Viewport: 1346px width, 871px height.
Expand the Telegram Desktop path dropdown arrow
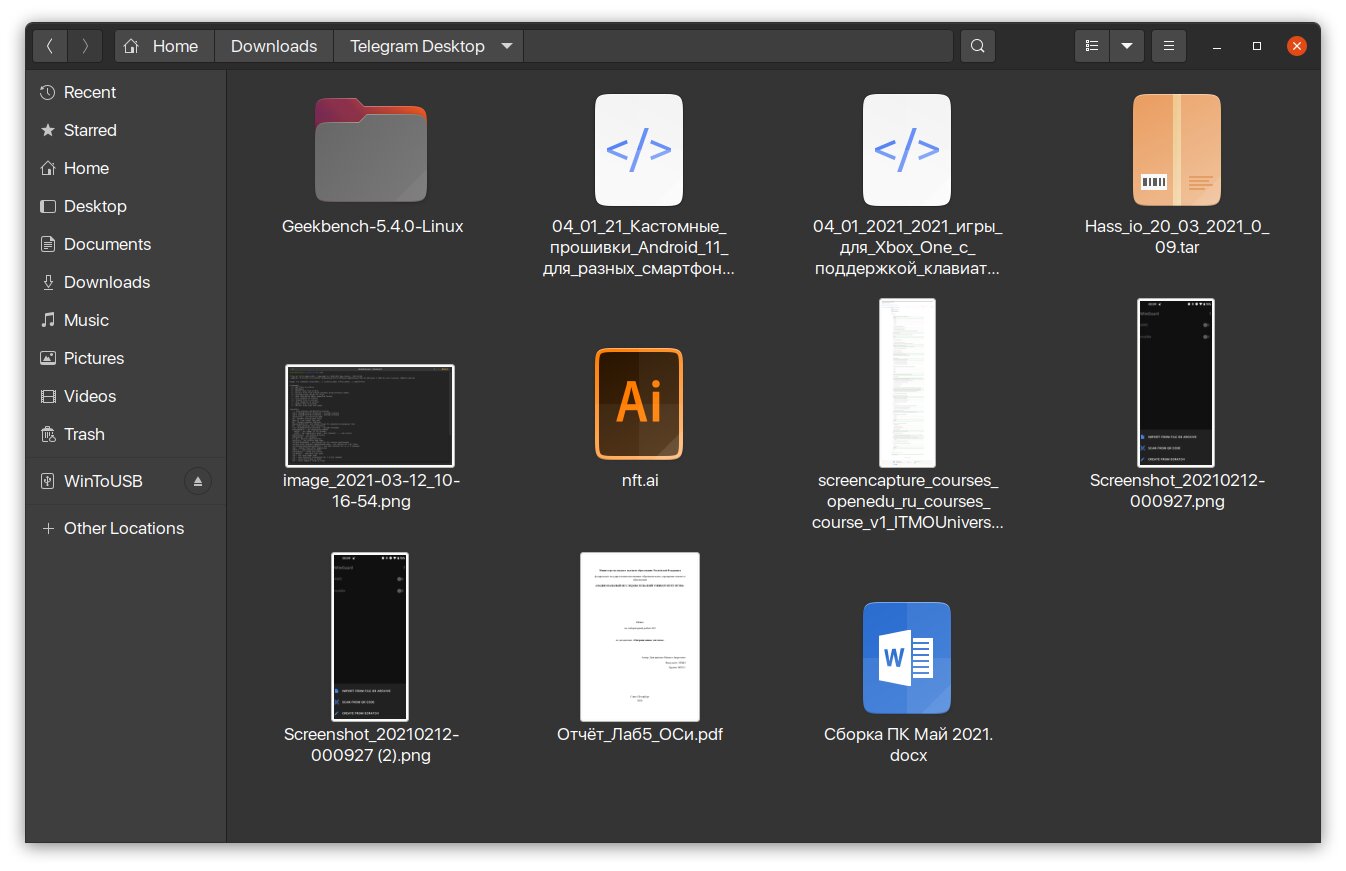[507, 46]
